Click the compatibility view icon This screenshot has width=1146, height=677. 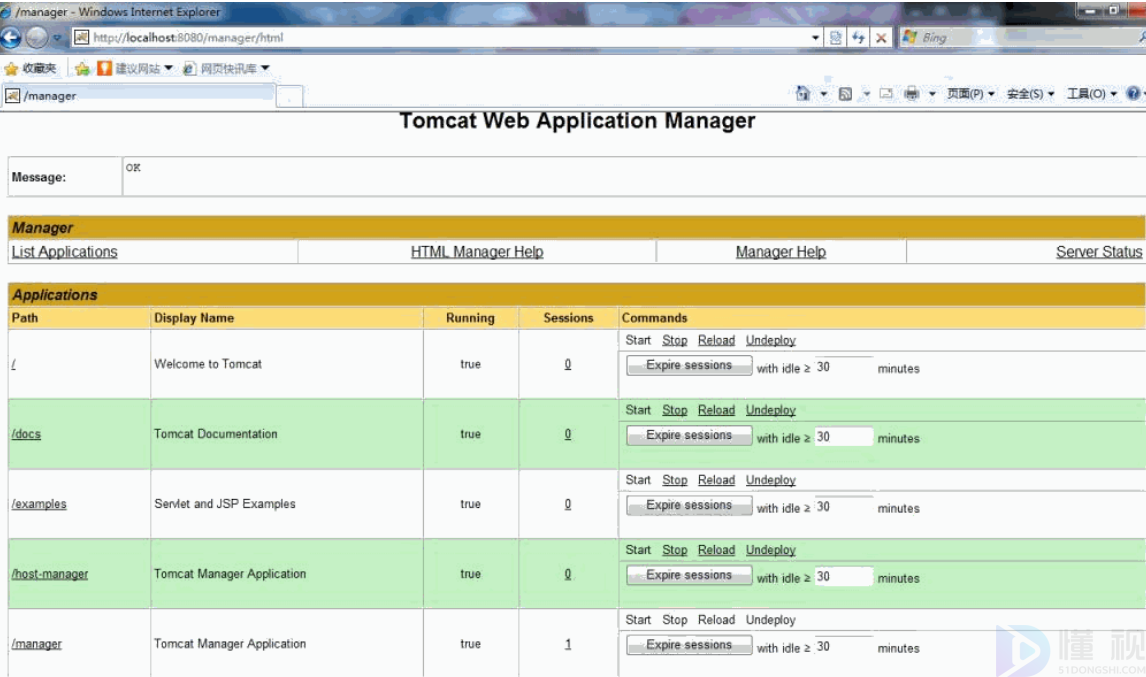pyautogui.click(x=835, y=37)
